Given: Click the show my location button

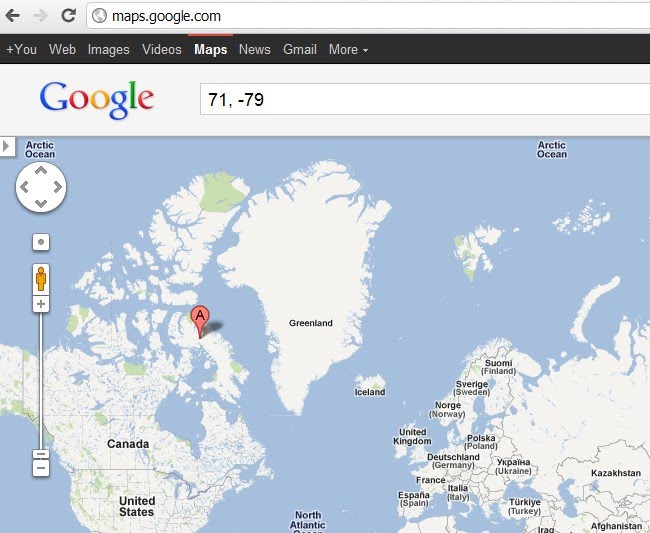Looking at the screenshot, I should click(x=41, y=242).
